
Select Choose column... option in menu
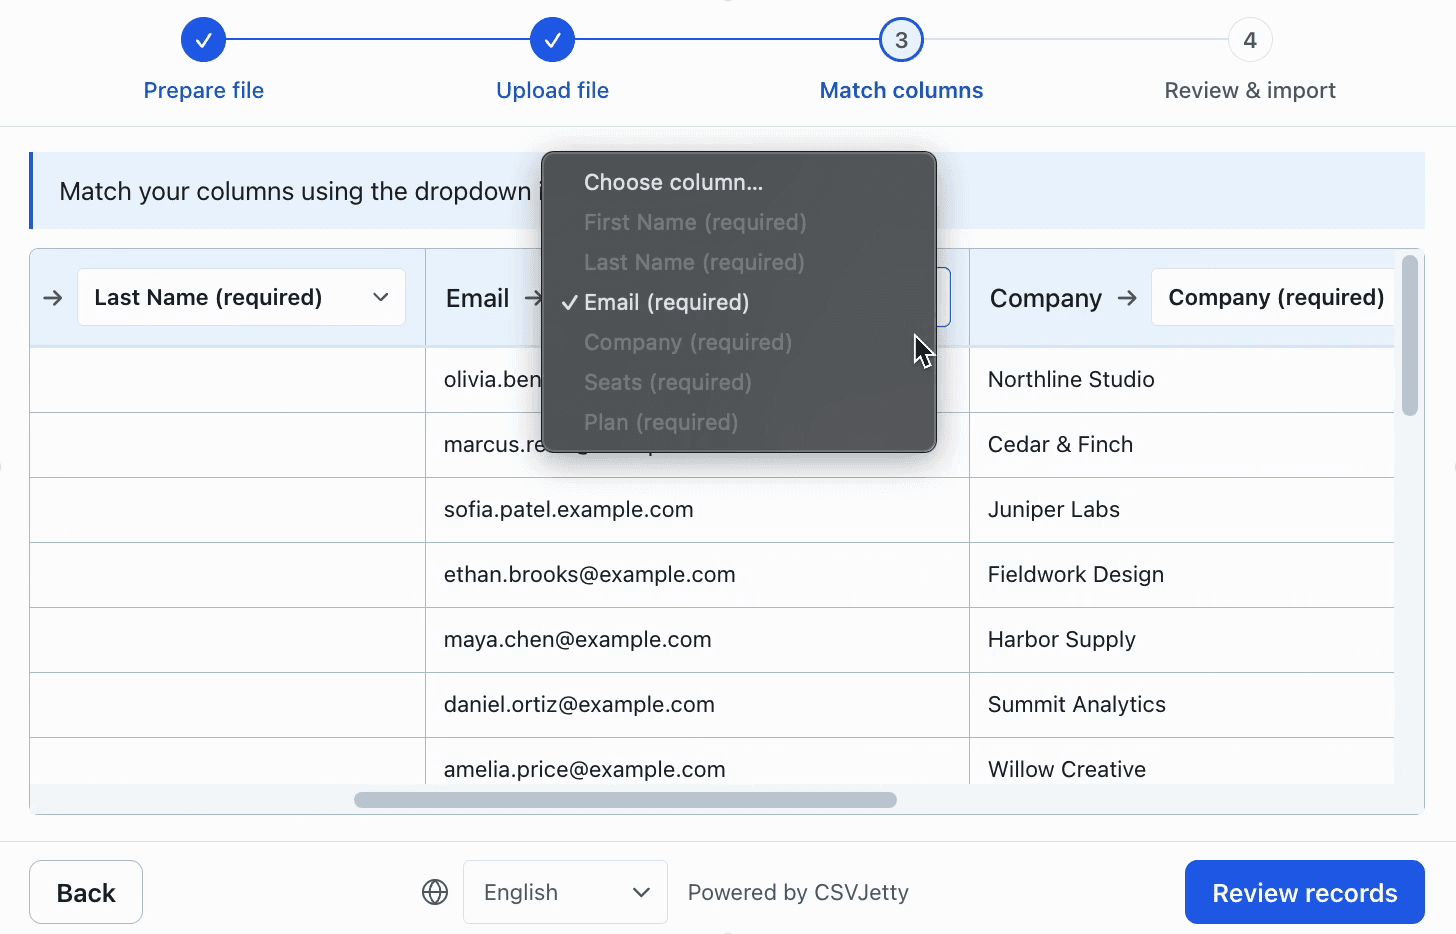point(738,182)
